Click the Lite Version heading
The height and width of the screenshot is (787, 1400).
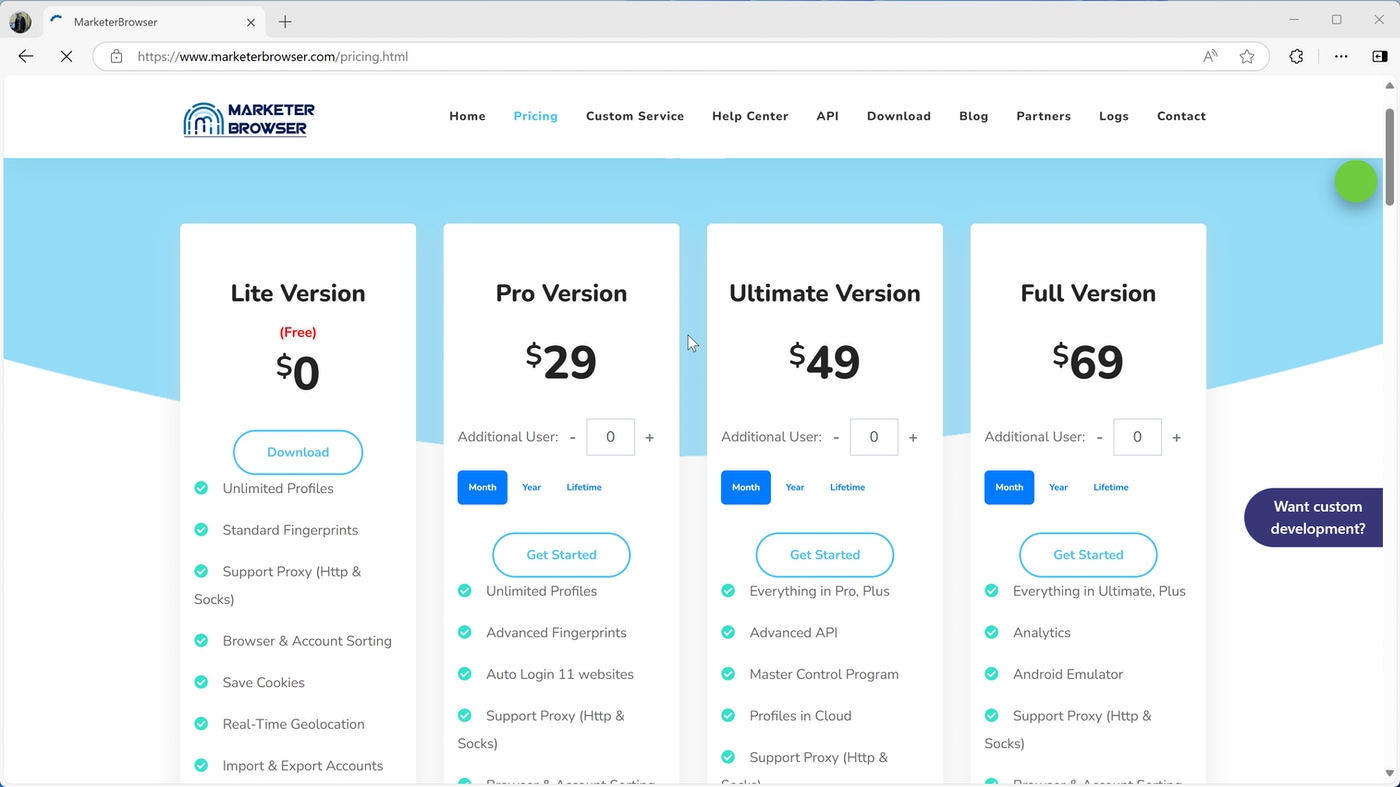298,293
